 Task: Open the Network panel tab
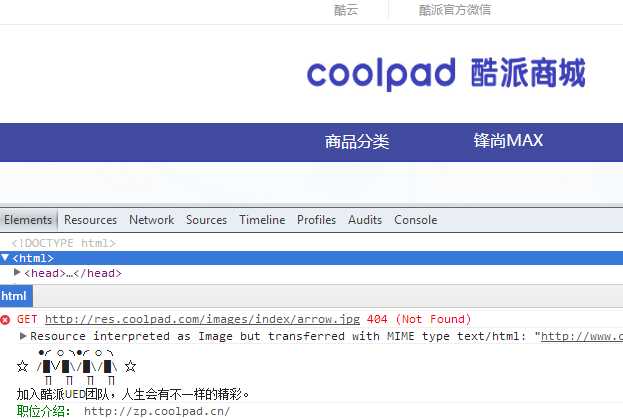[x=151, y=220]
